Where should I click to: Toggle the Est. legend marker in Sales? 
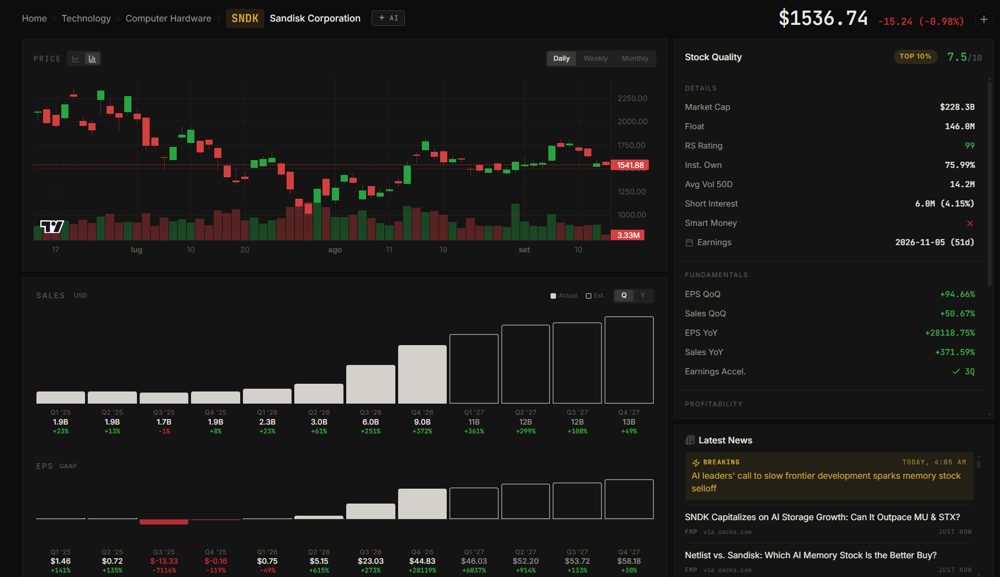(x=588, y=296)
